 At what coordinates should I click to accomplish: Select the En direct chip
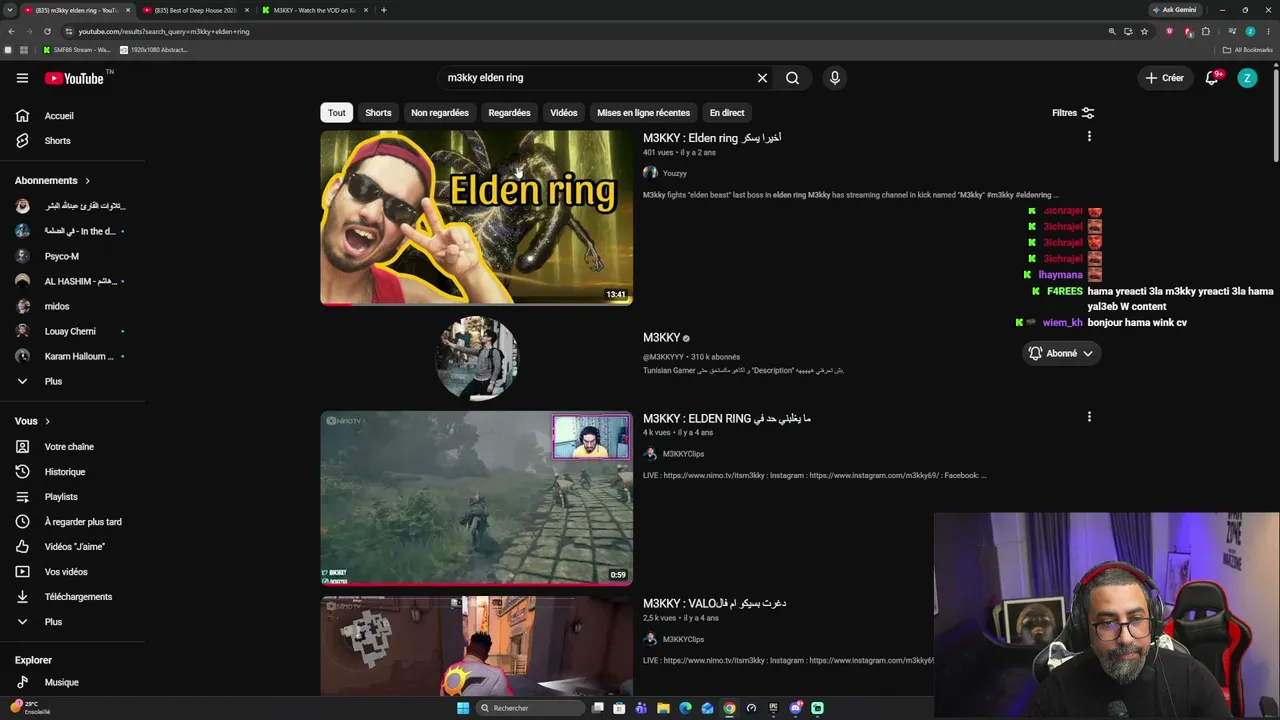(x=727, y=113)
